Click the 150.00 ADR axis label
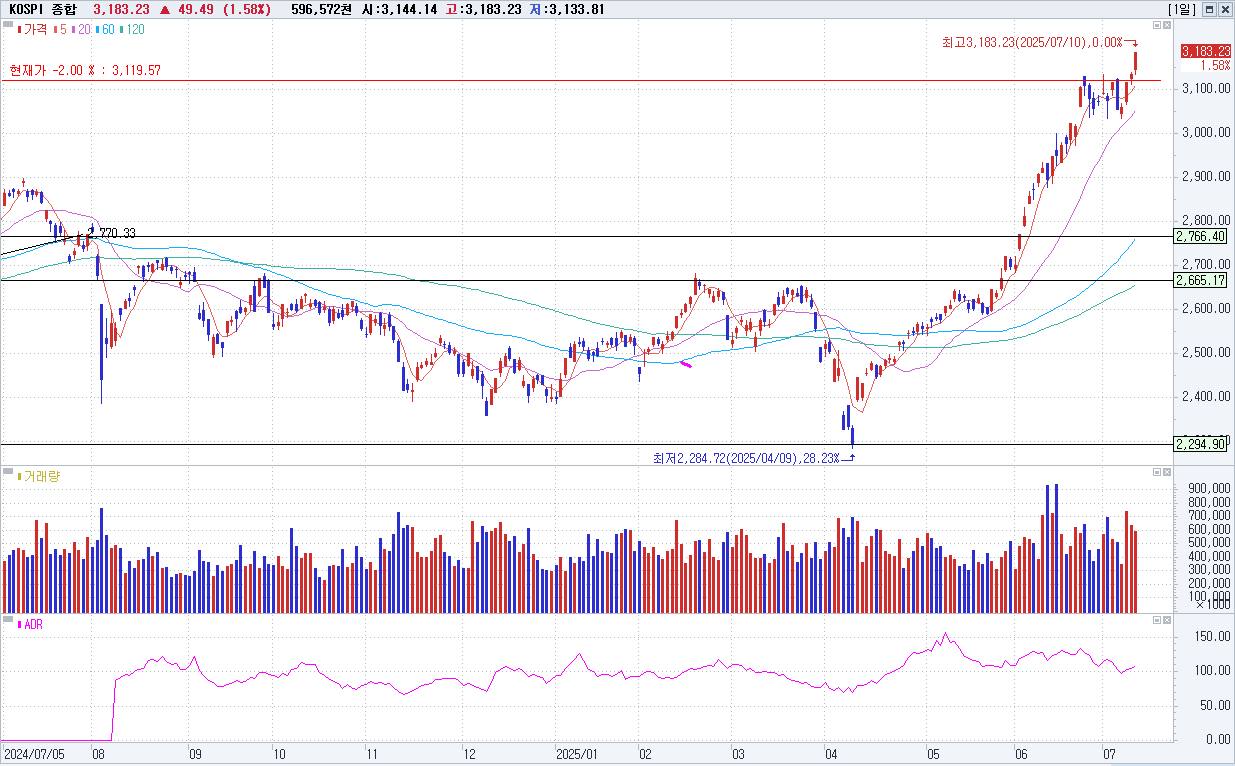Viewport: 1235px width, 766px height. pyautogui.click(x=1211, y=636)
